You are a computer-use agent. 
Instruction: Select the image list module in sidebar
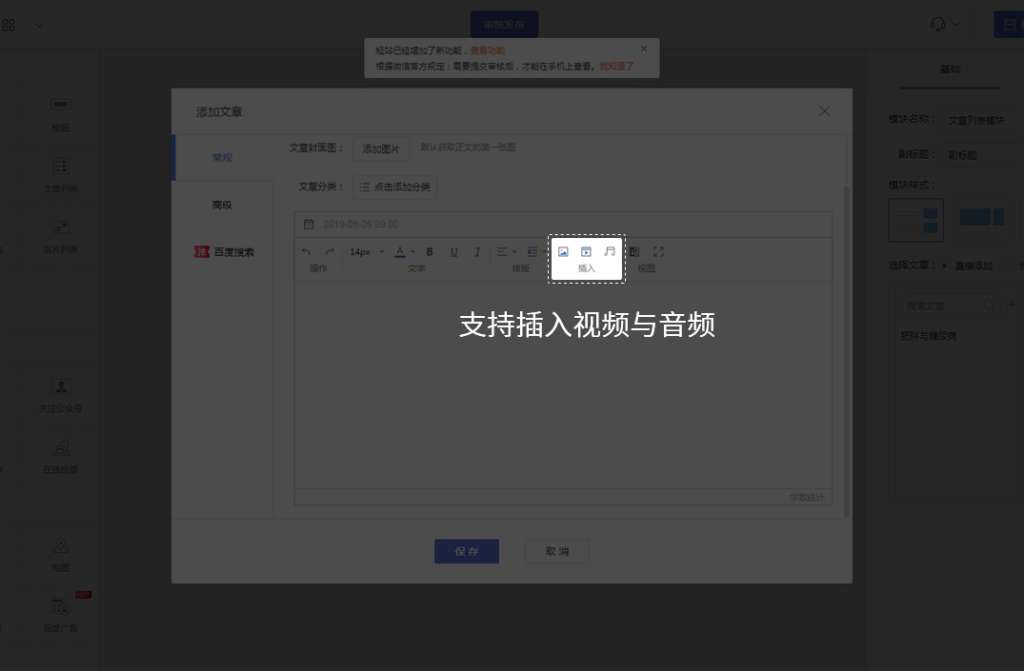[x=61, y=237]
